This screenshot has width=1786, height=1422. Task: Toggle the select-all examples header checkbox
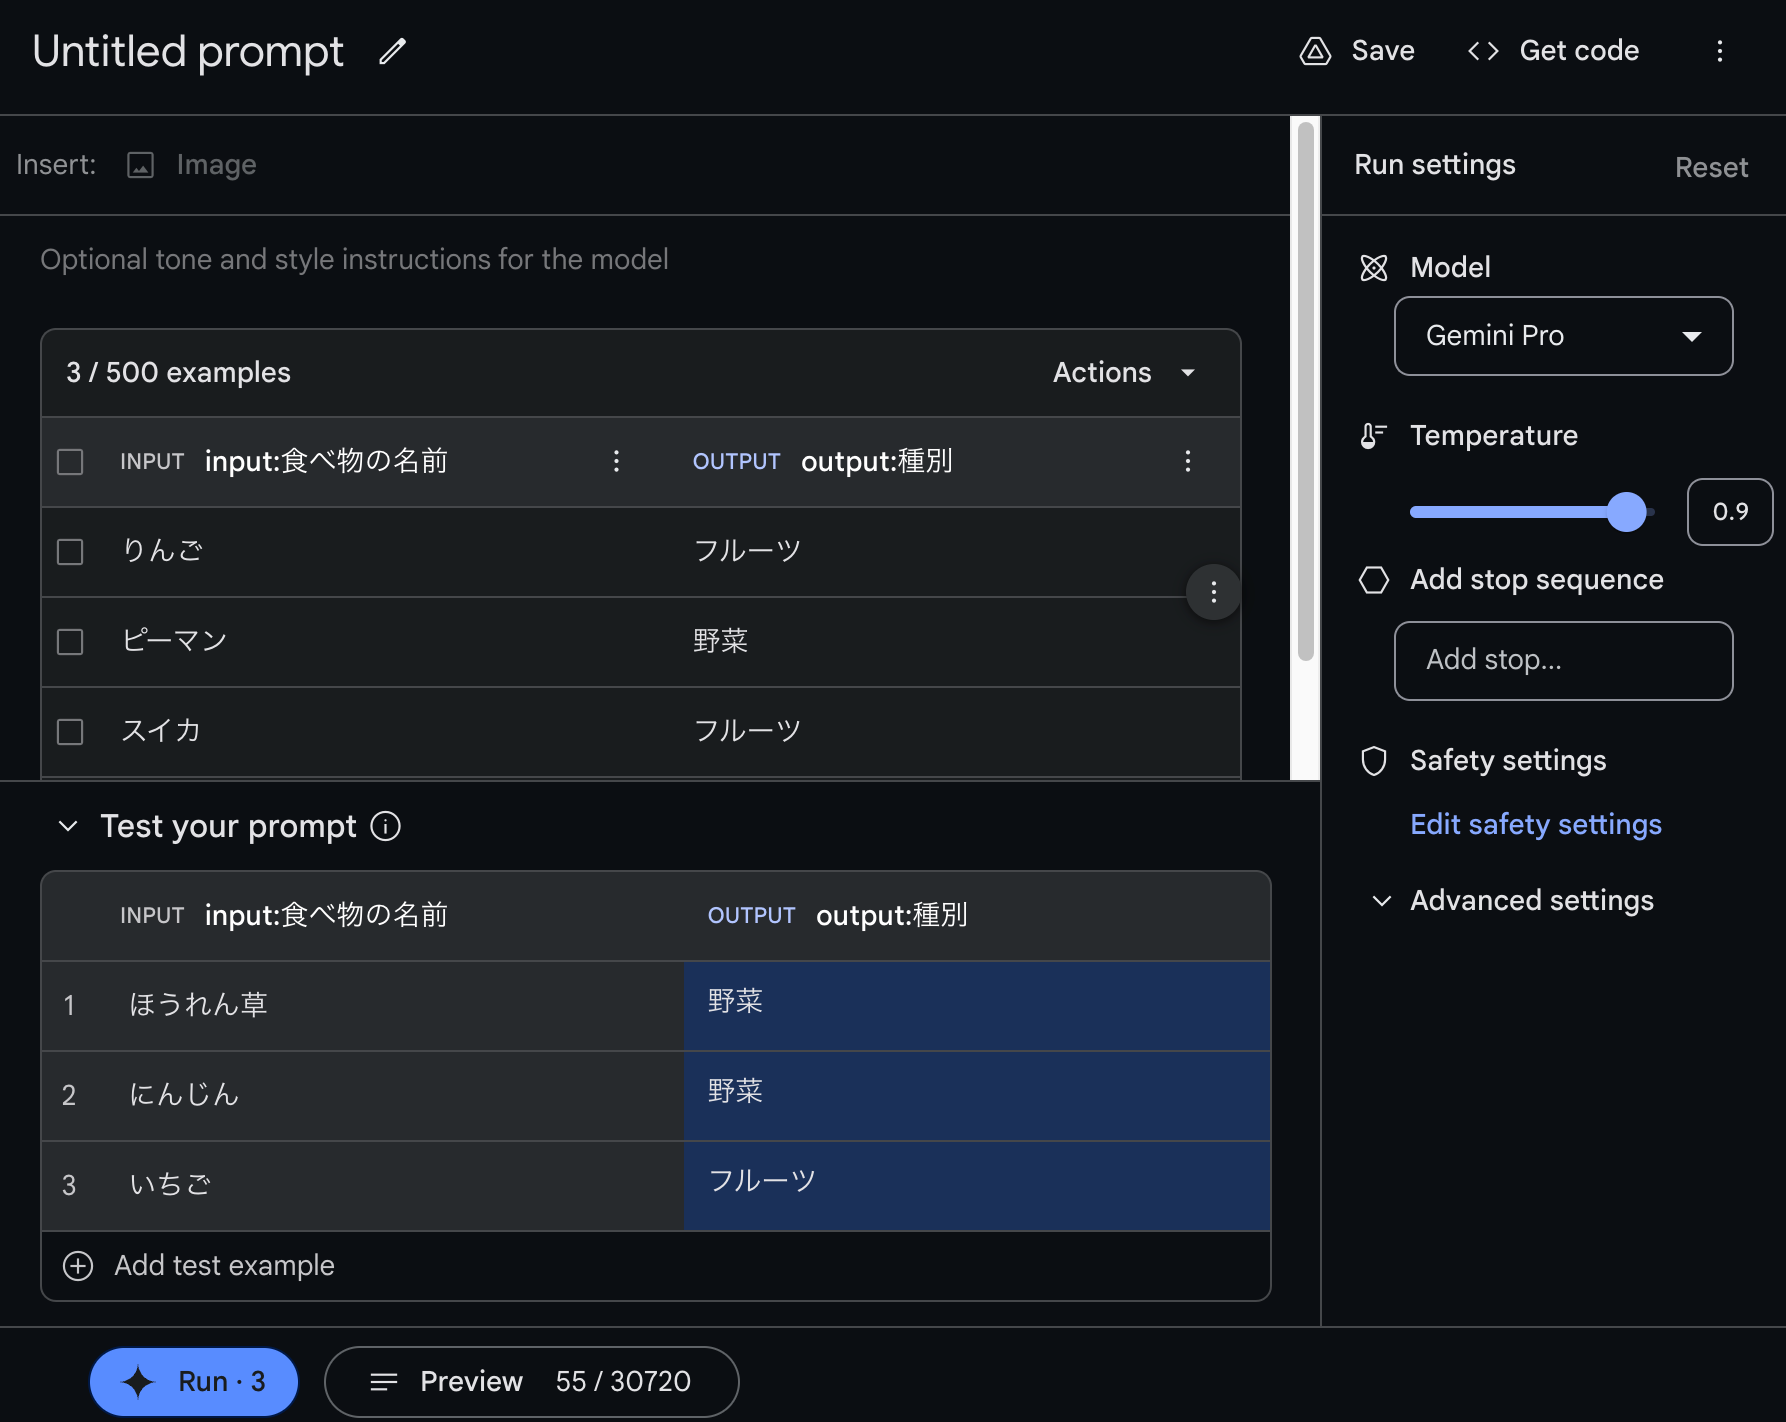pyautogui.click(x=70, y=462)
